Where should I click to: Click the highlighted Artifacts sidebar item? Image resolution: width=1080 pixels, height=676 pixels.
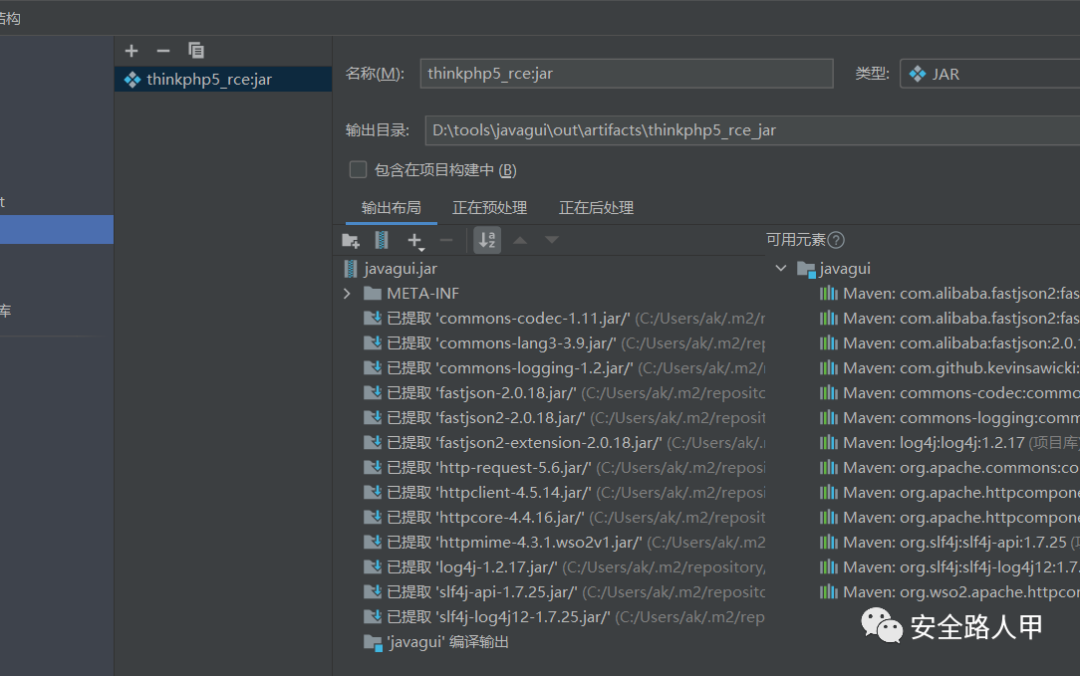click(56, 229)
